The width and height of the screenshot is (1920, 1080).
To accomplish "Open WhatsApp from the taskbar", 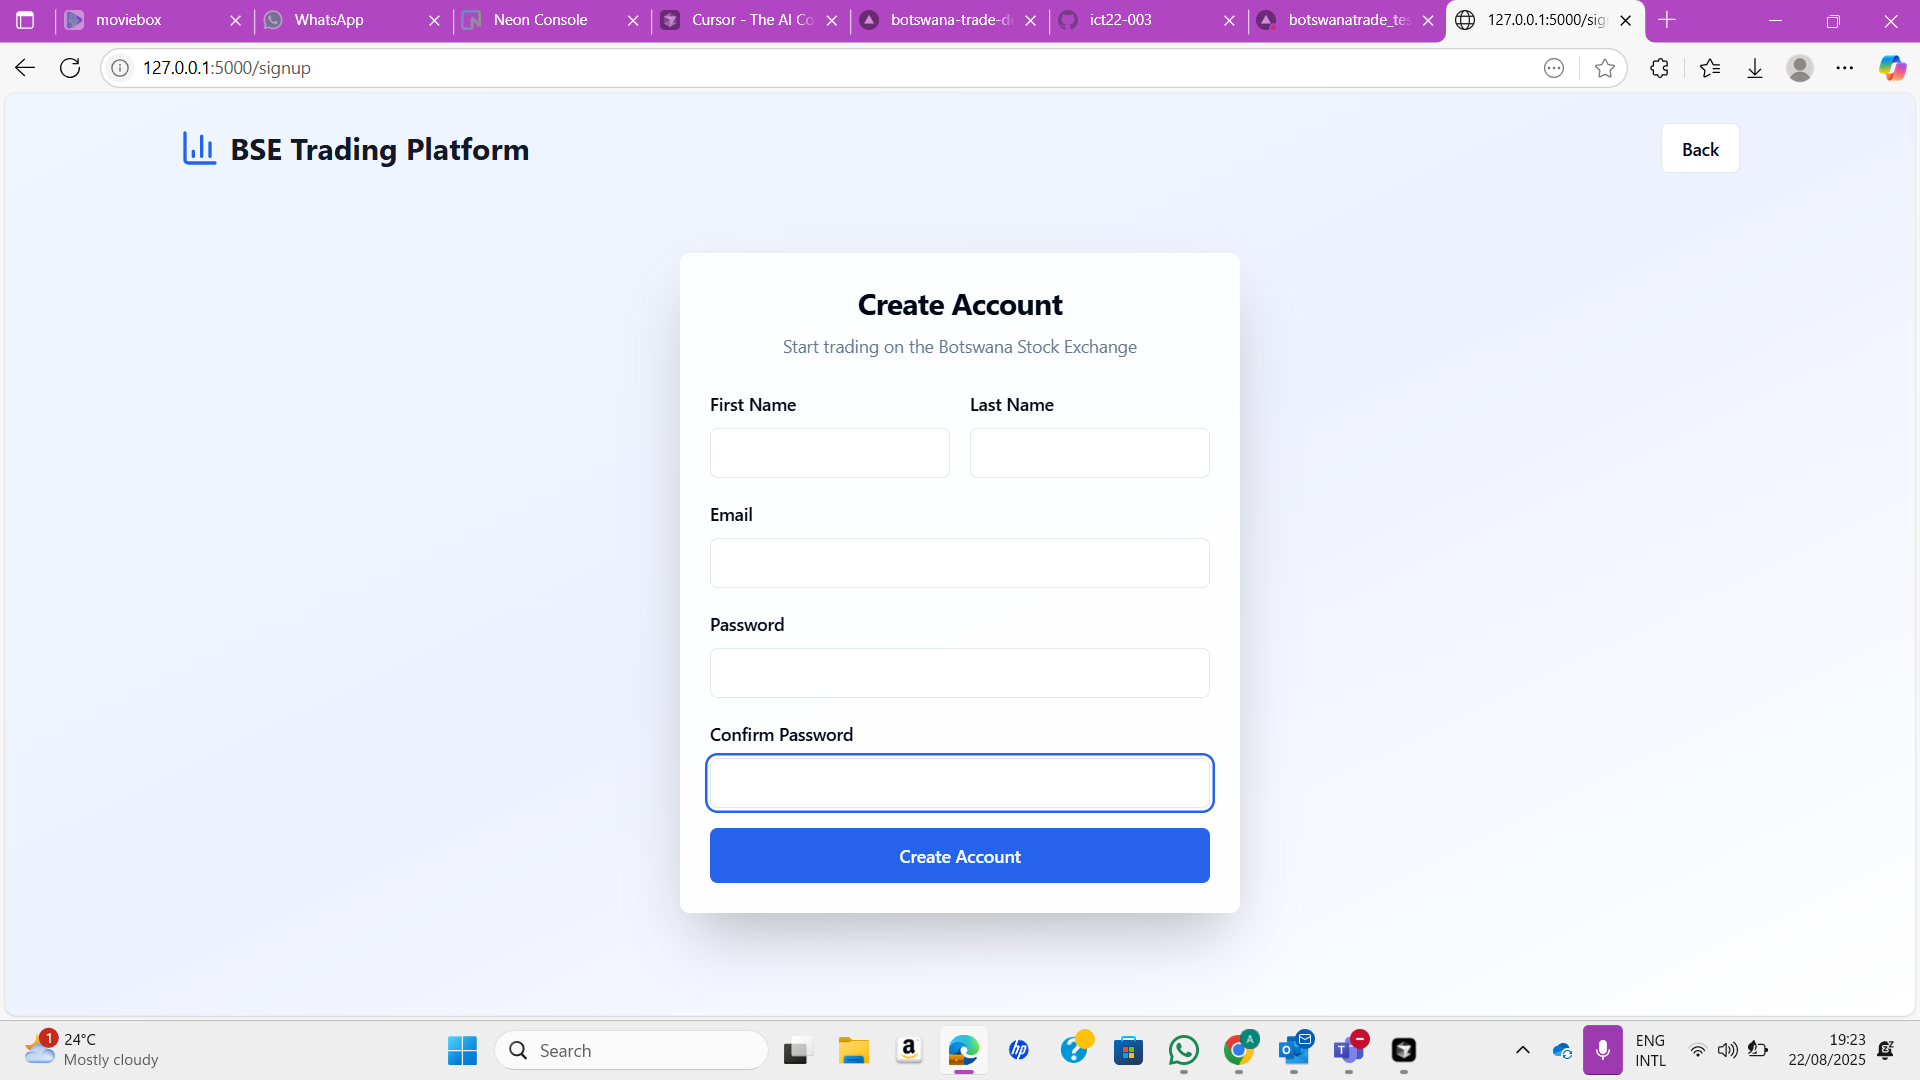I will (x=1183, y=1050).
